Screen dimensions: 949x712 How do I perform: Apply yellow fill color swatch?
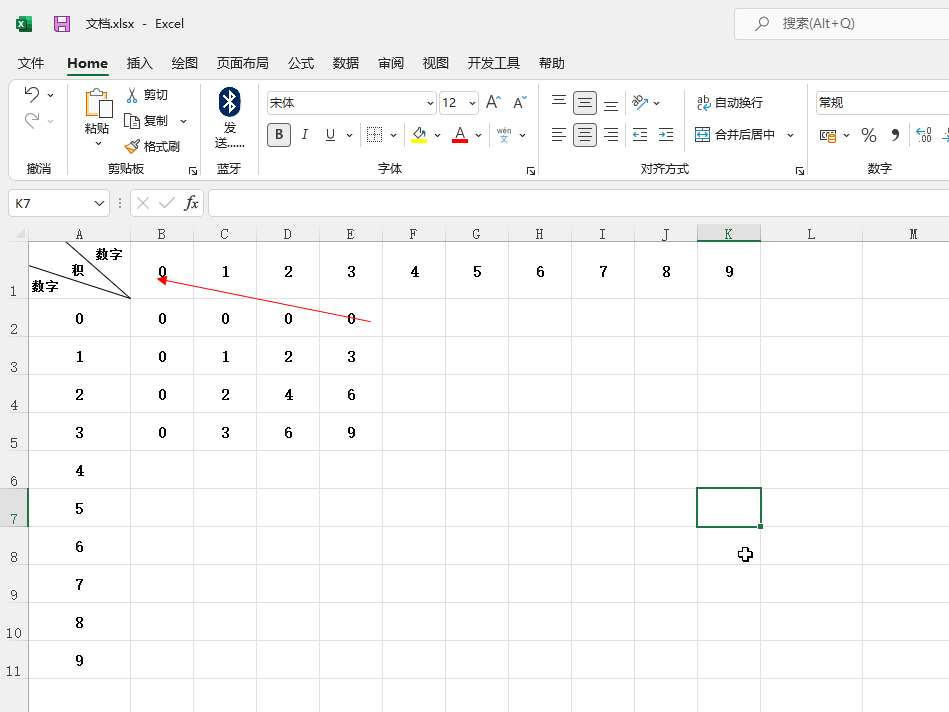(x=419, y=134)
